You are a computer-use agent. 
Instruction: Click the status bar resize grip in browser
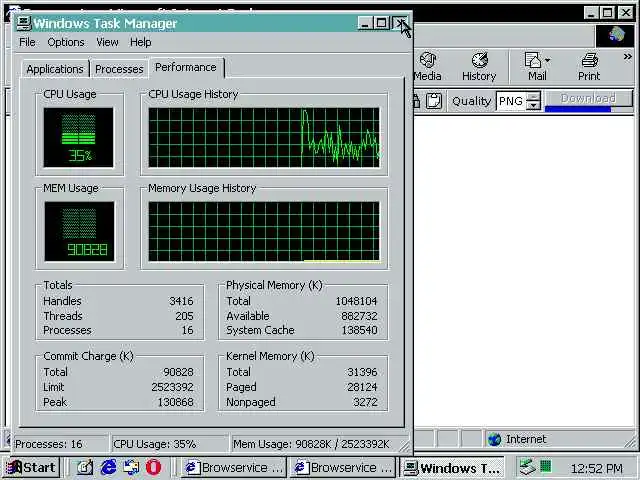click(x=630, y=440)
